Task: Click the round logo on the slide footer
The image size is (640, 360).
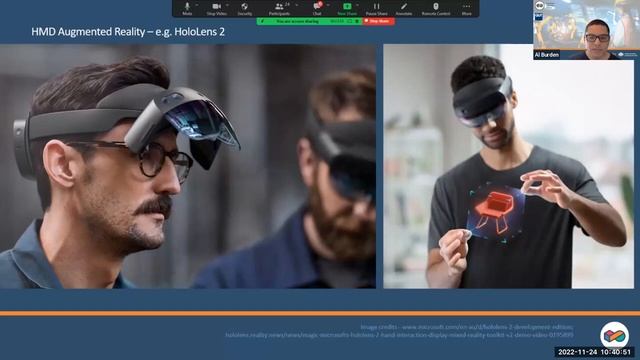Action: tap(614, 335)
